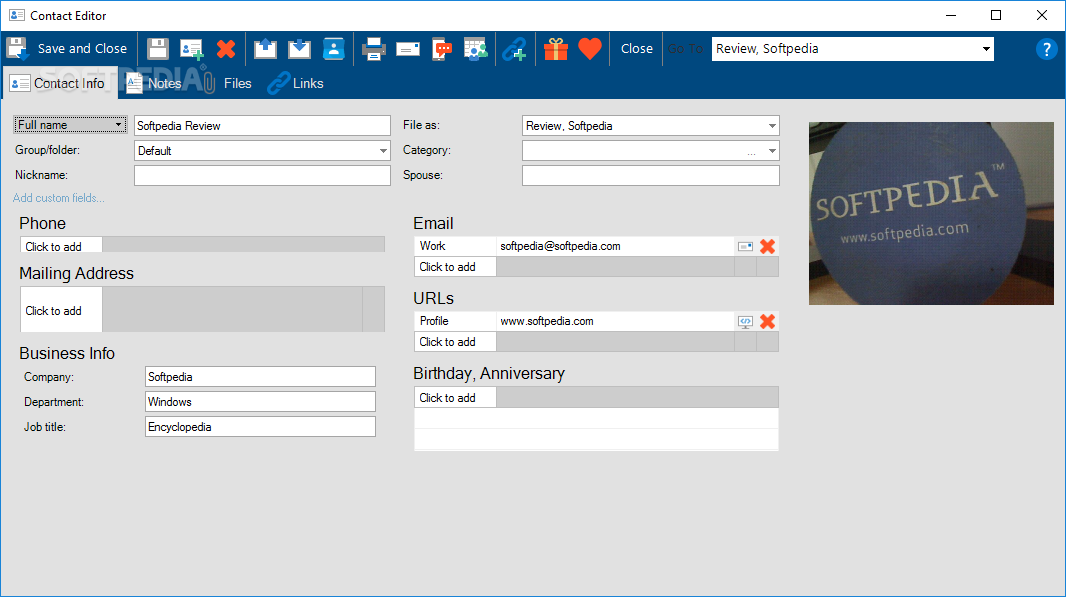Open the Links tab
Screen dimensions: 1066x597
pos(296,83)
